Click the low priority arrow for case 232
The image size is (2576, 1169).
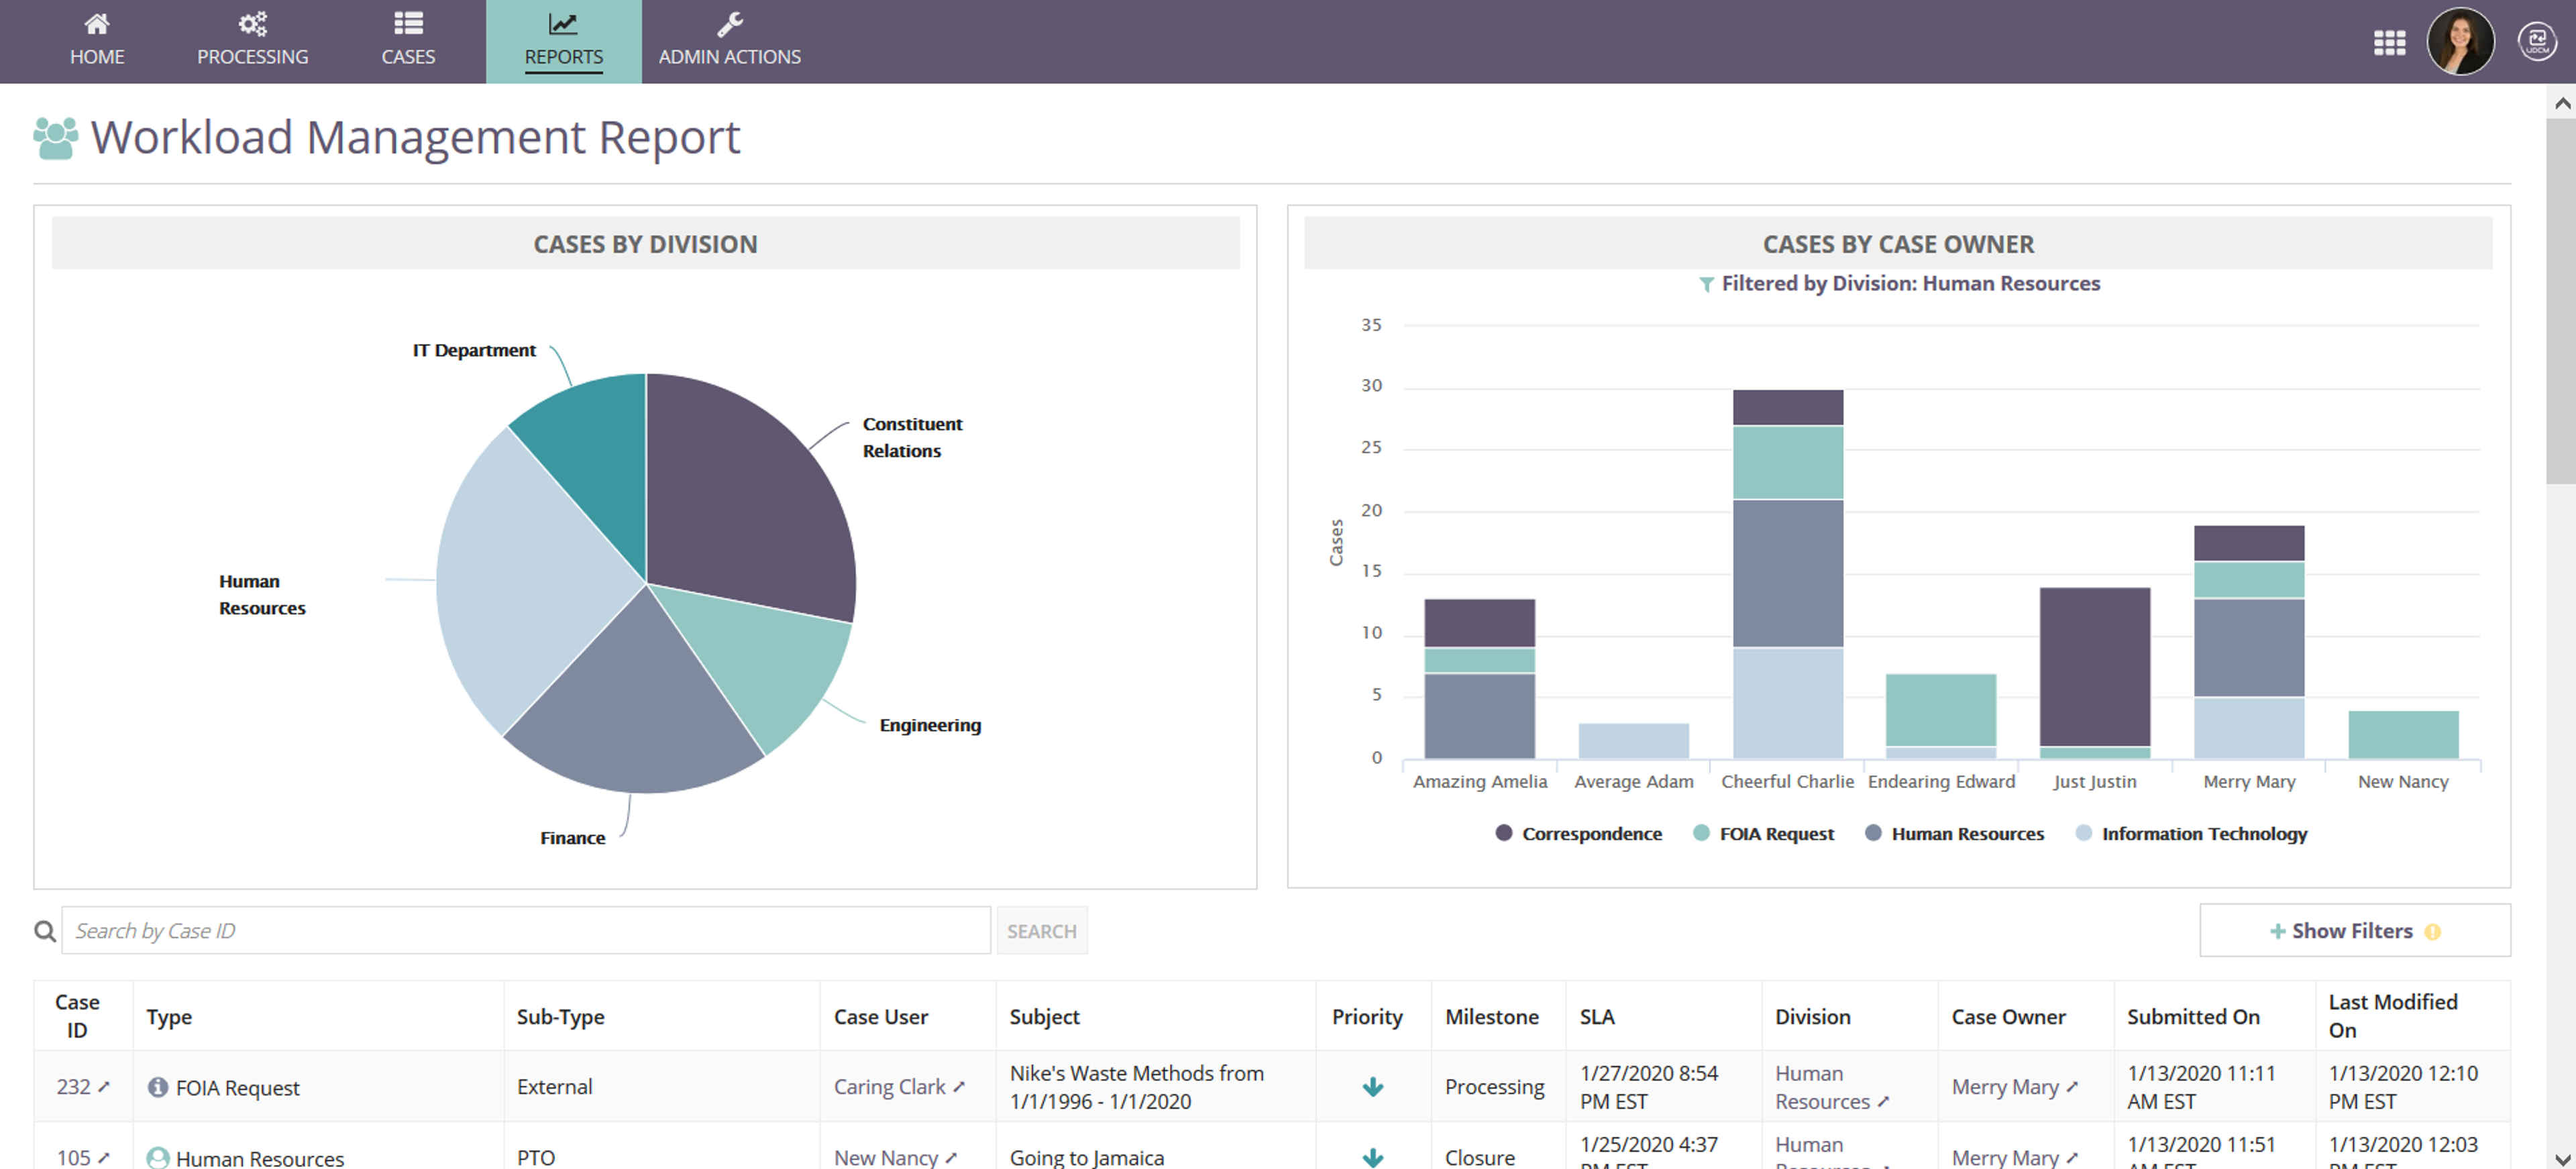pyautogui.click(x=1372, y=1086)
